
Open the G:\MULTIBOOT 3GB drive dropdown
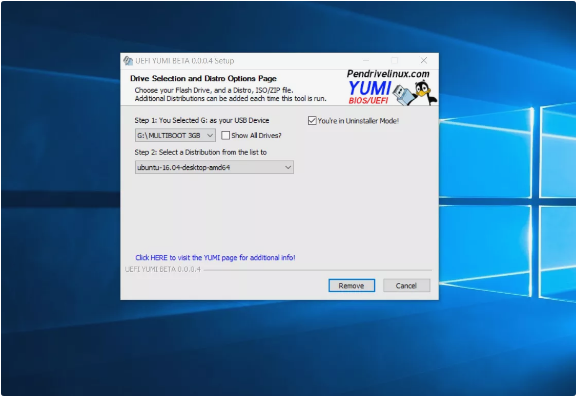click(x=175, y=135)
